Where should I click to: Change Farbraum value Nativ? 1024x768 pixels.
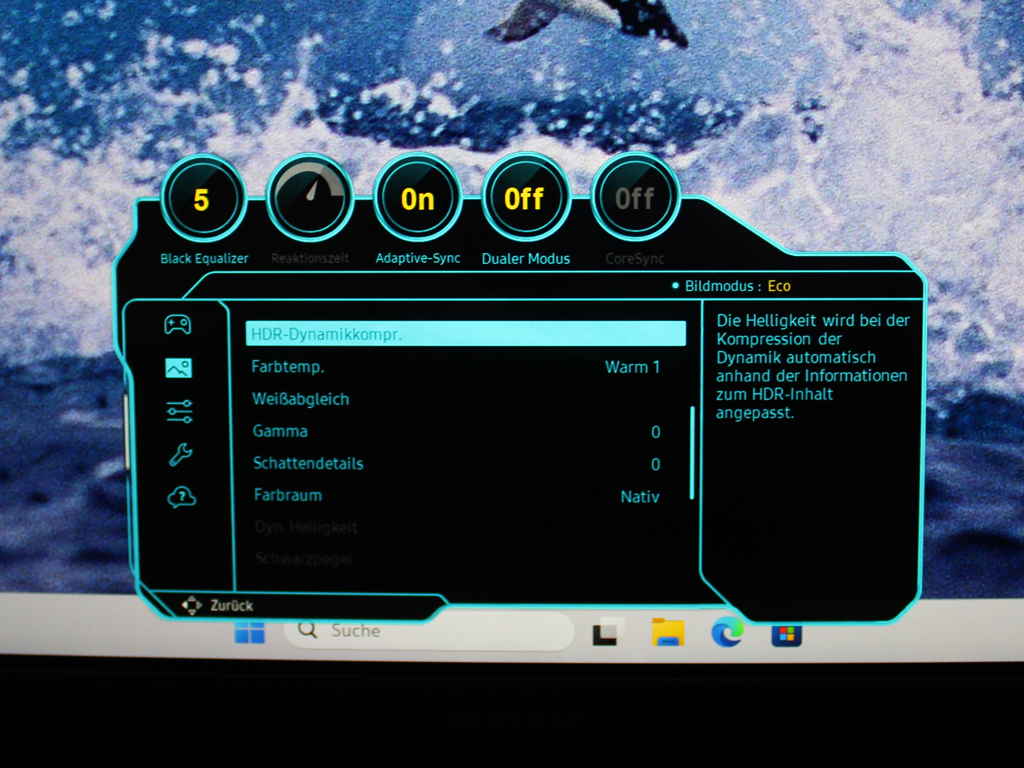[x=640, y=497]
